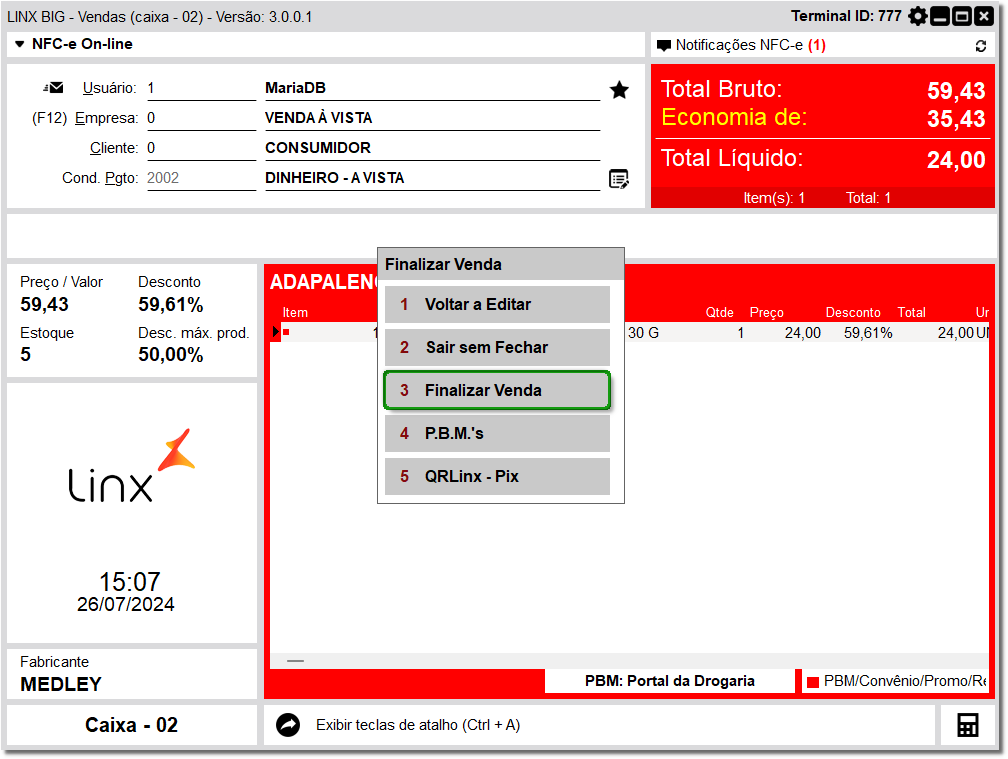Image resolution: width=1008 pixels, height=759 pixels.
Task: Click the MEDLEY manufacturer name
Action: pyautogui.click(x=61, y=684)
